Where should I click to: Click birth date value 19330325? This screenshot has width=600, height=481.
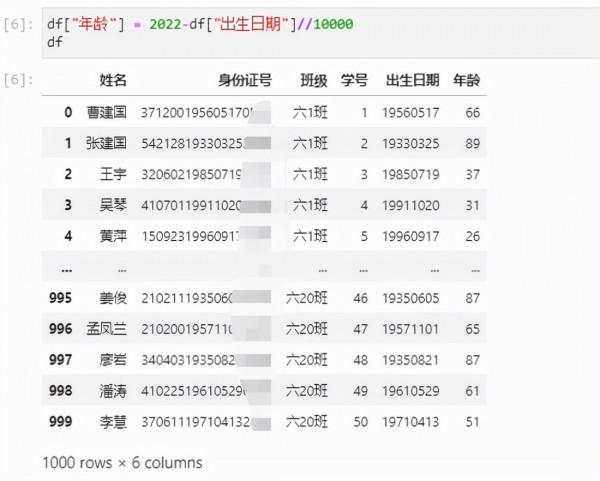[411, 144]
